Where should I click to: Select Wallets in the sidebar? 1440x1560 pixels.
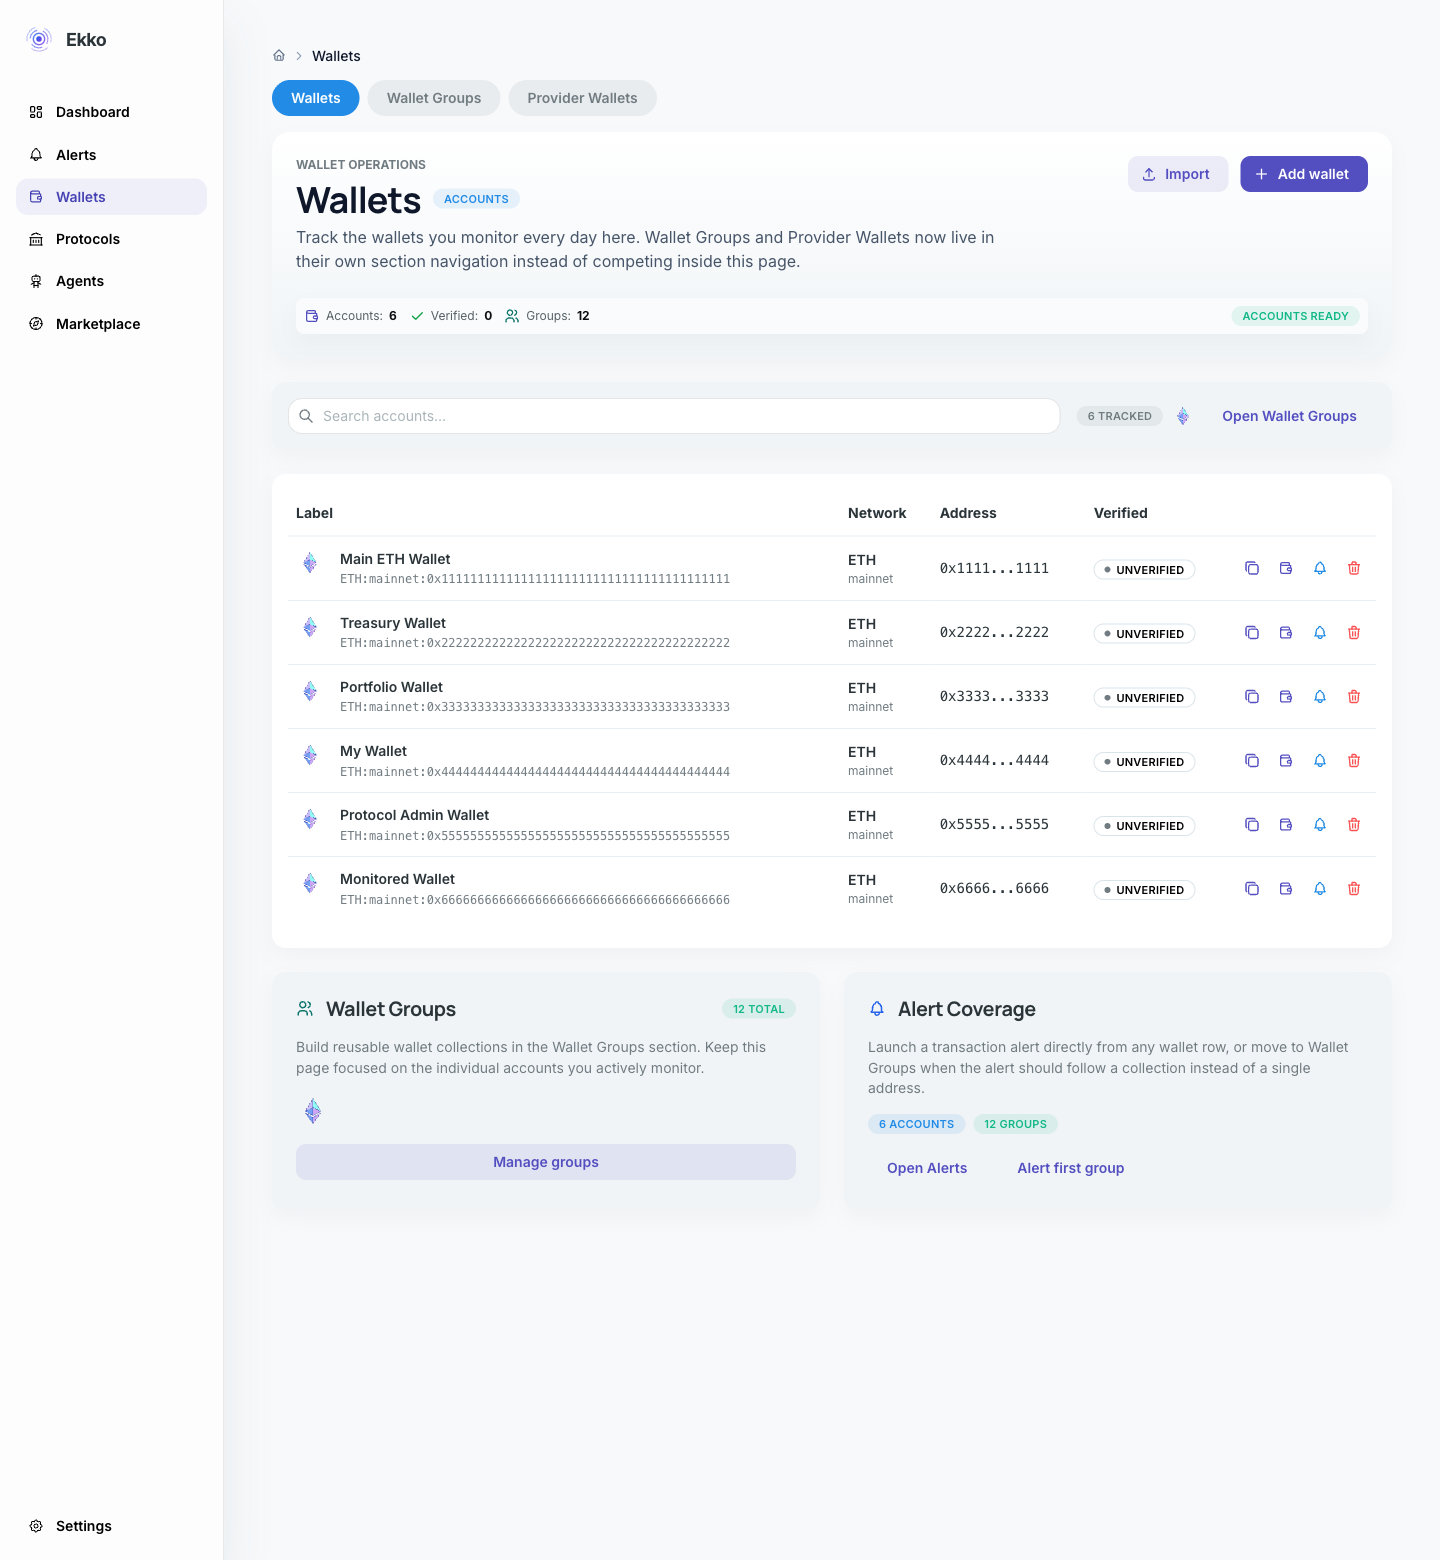111,197
